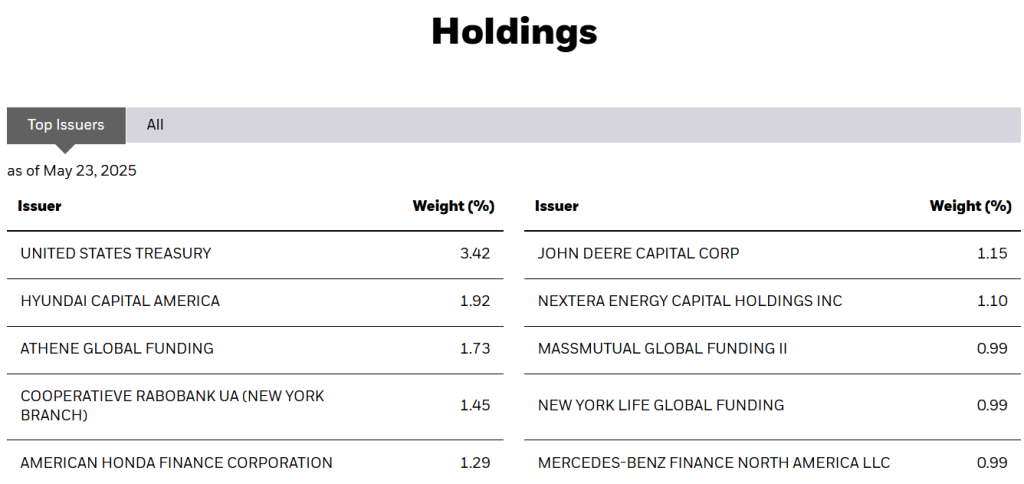Open Cooperatieve Rabobank UA (New York Branch) entry

click(172, 405)
